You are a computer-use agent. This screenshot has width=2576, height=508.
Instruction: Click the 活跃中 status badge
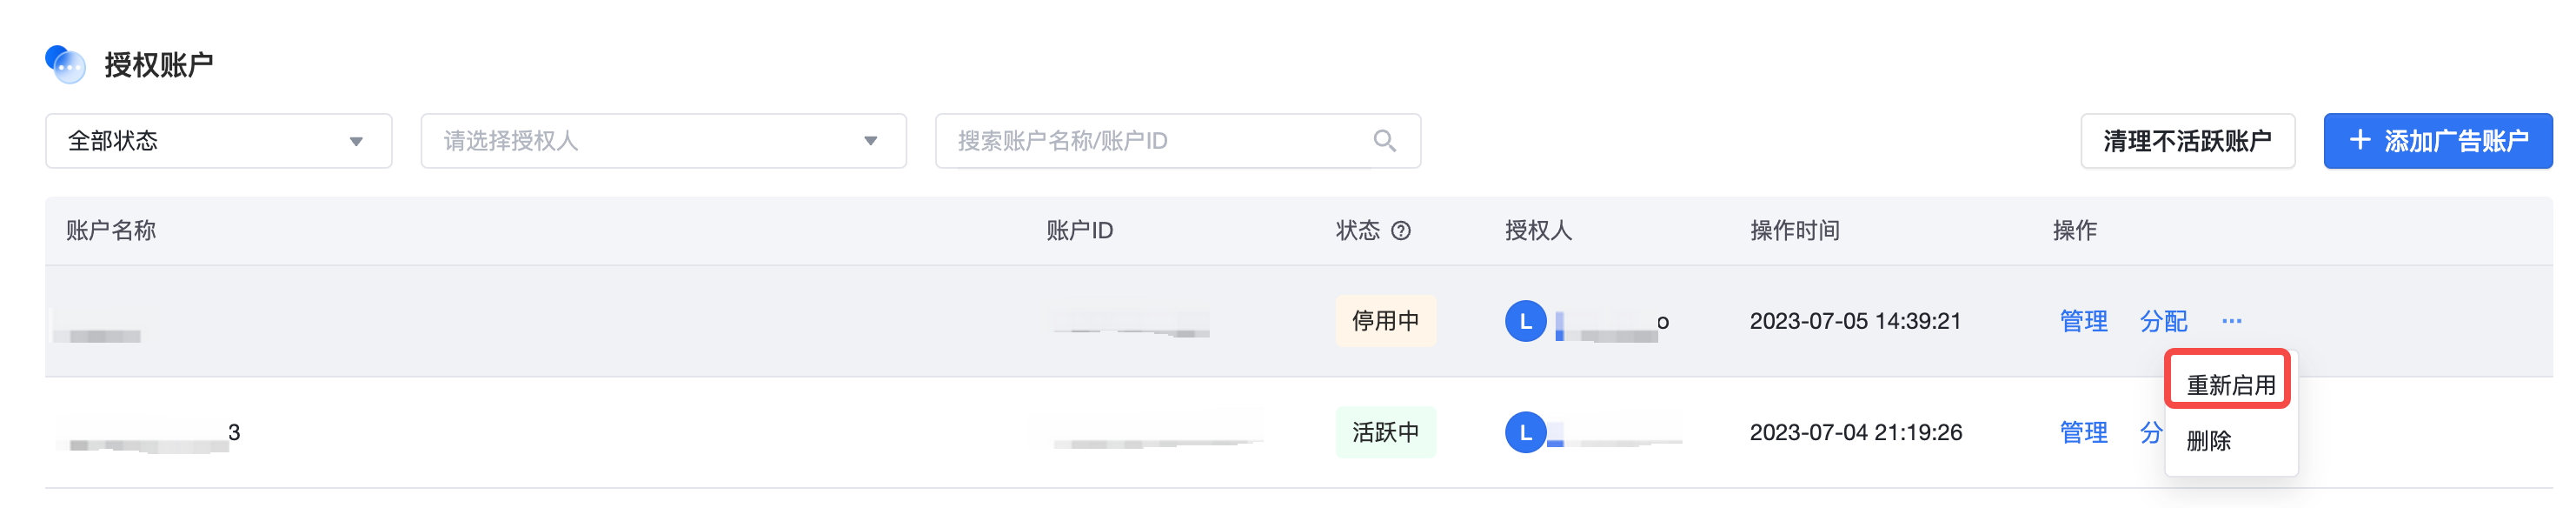tap(1385, 432)
